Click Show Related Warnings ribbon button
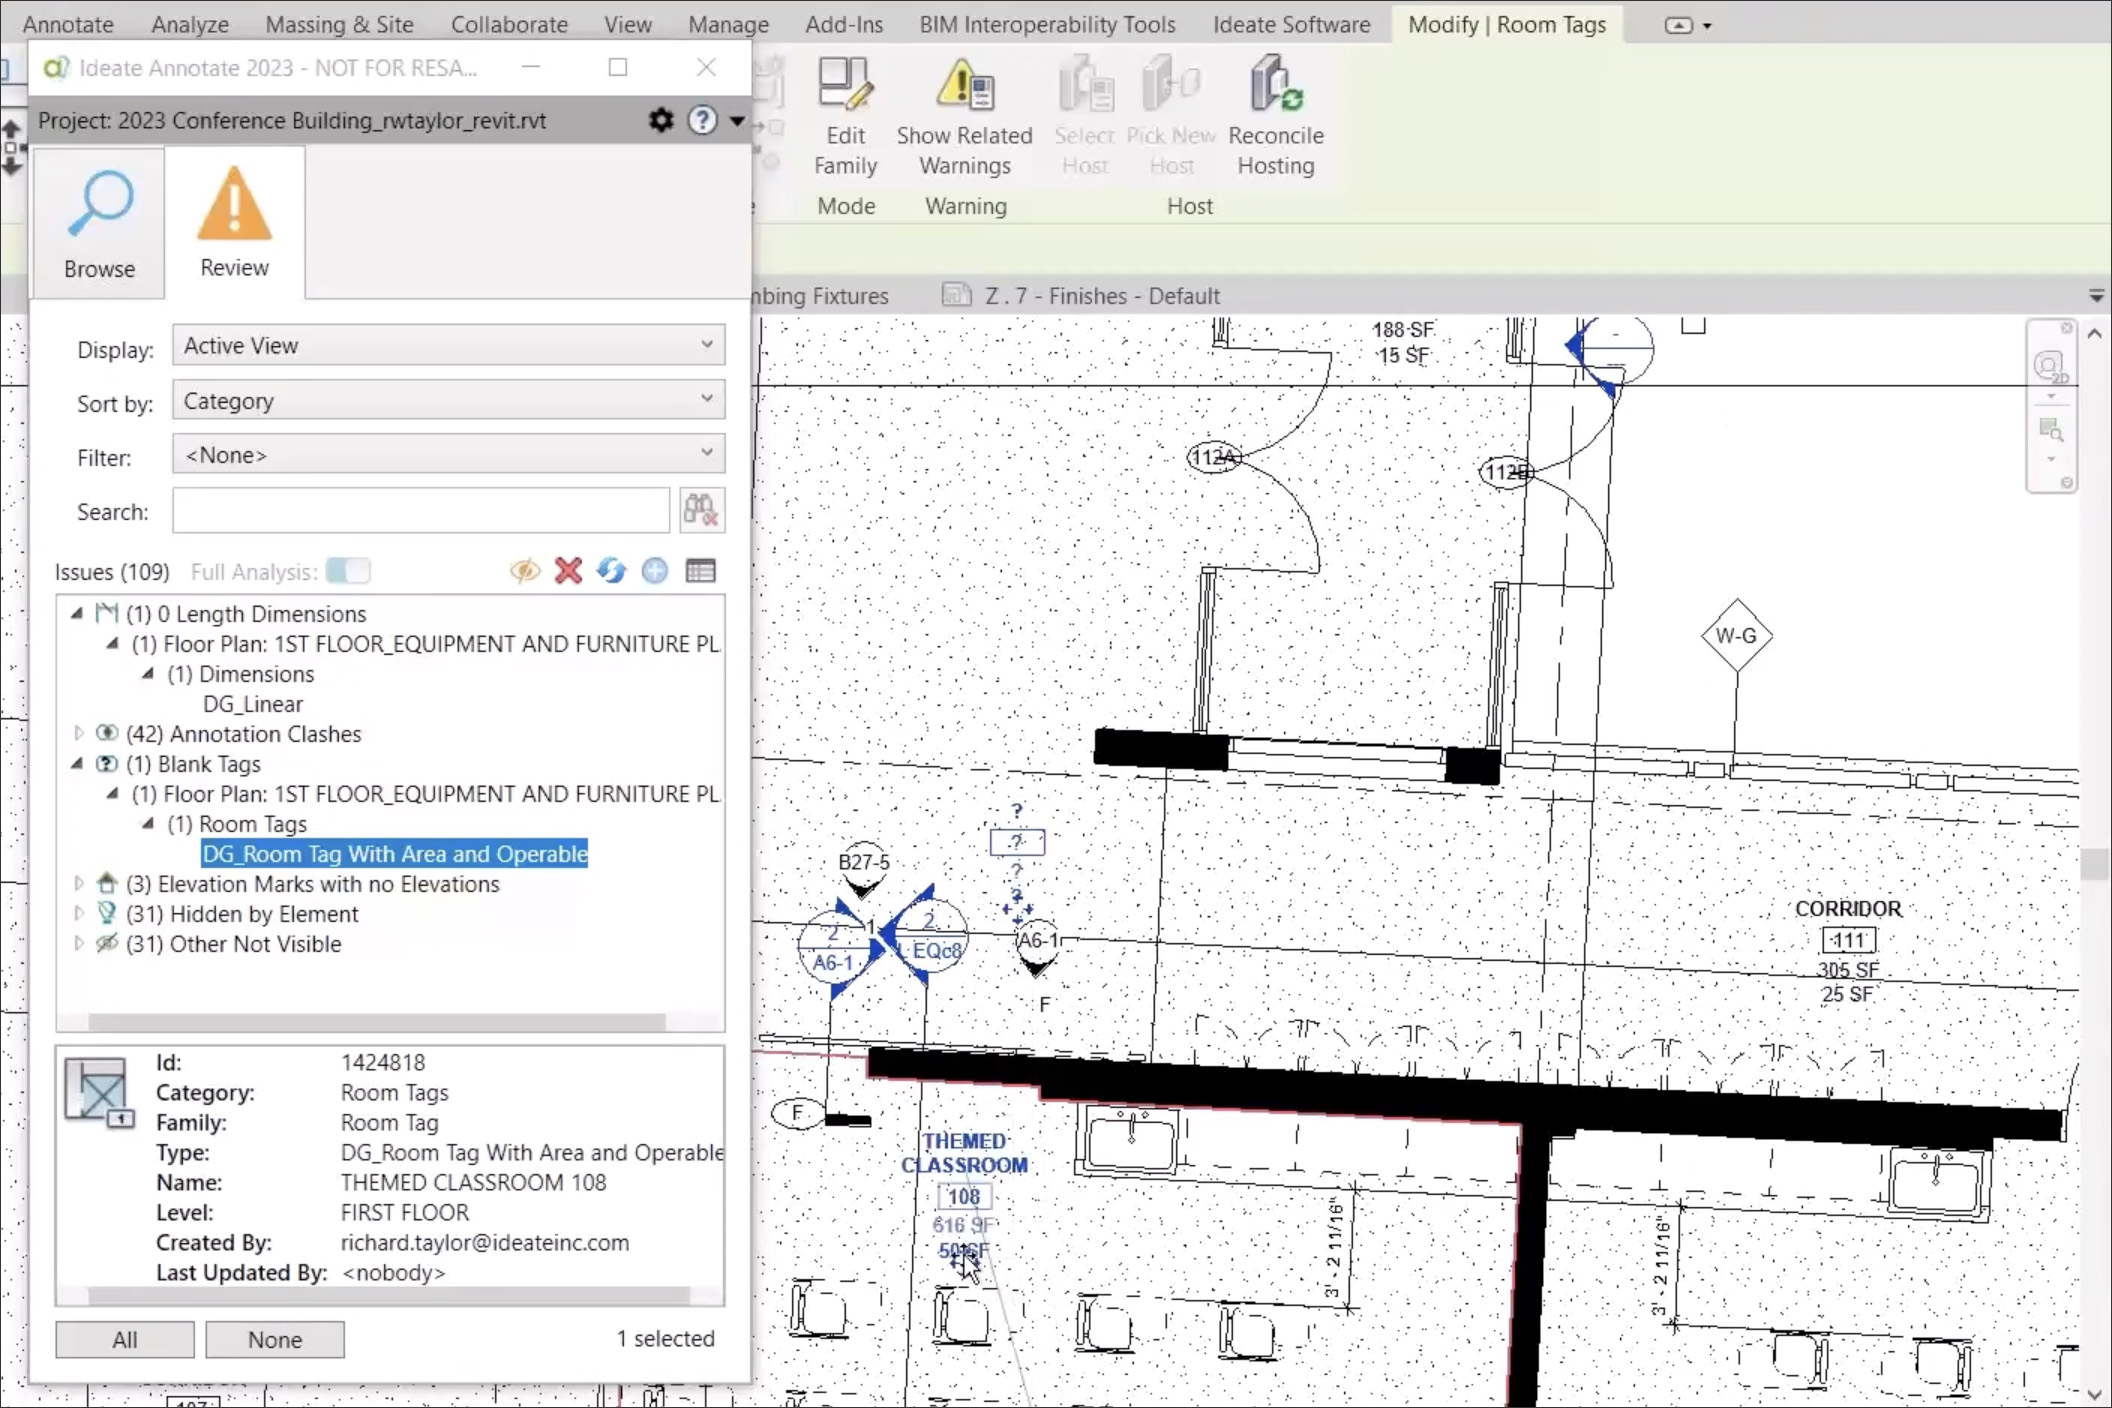The height and width of the screenshot is (1408, 2112). point(964,118)
